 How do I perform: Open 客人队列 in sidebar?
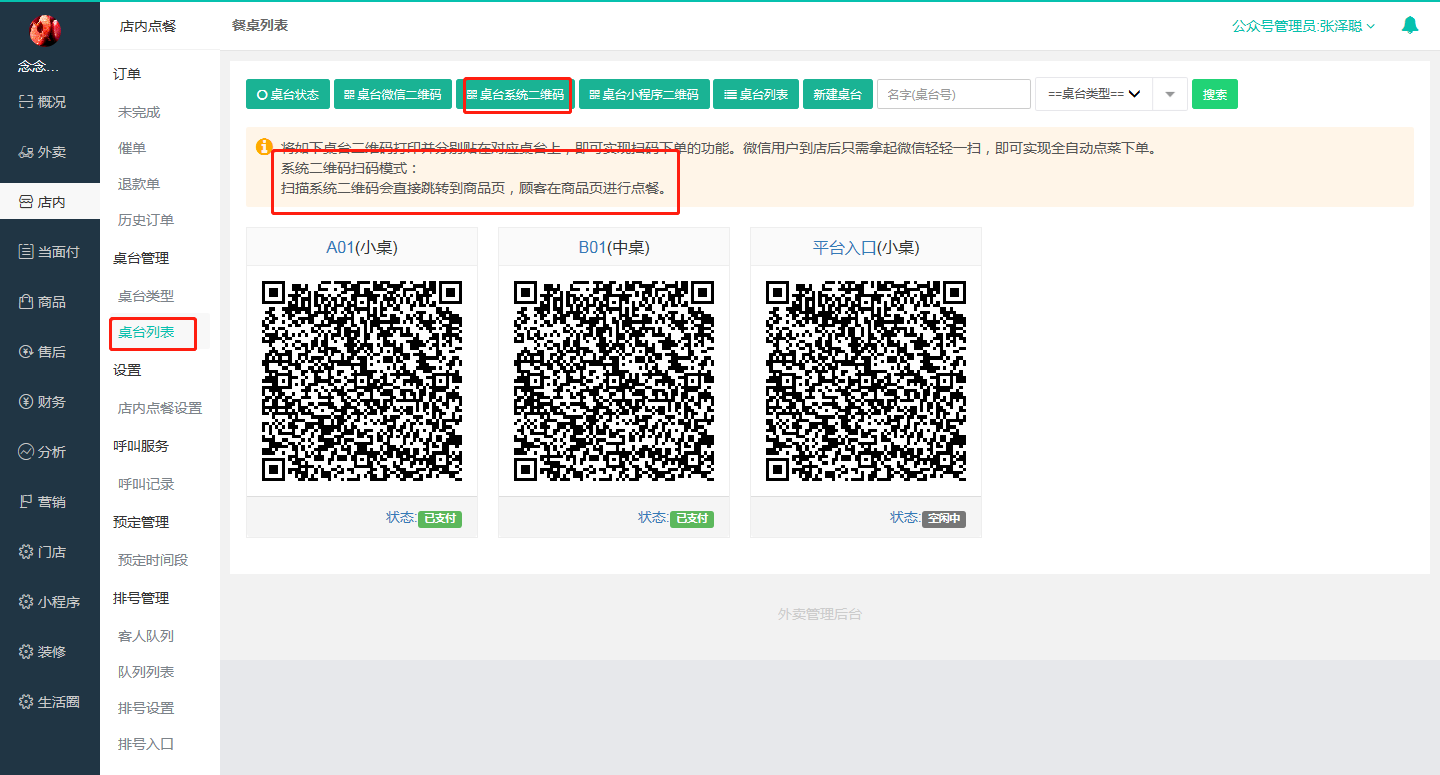[146, 636]
